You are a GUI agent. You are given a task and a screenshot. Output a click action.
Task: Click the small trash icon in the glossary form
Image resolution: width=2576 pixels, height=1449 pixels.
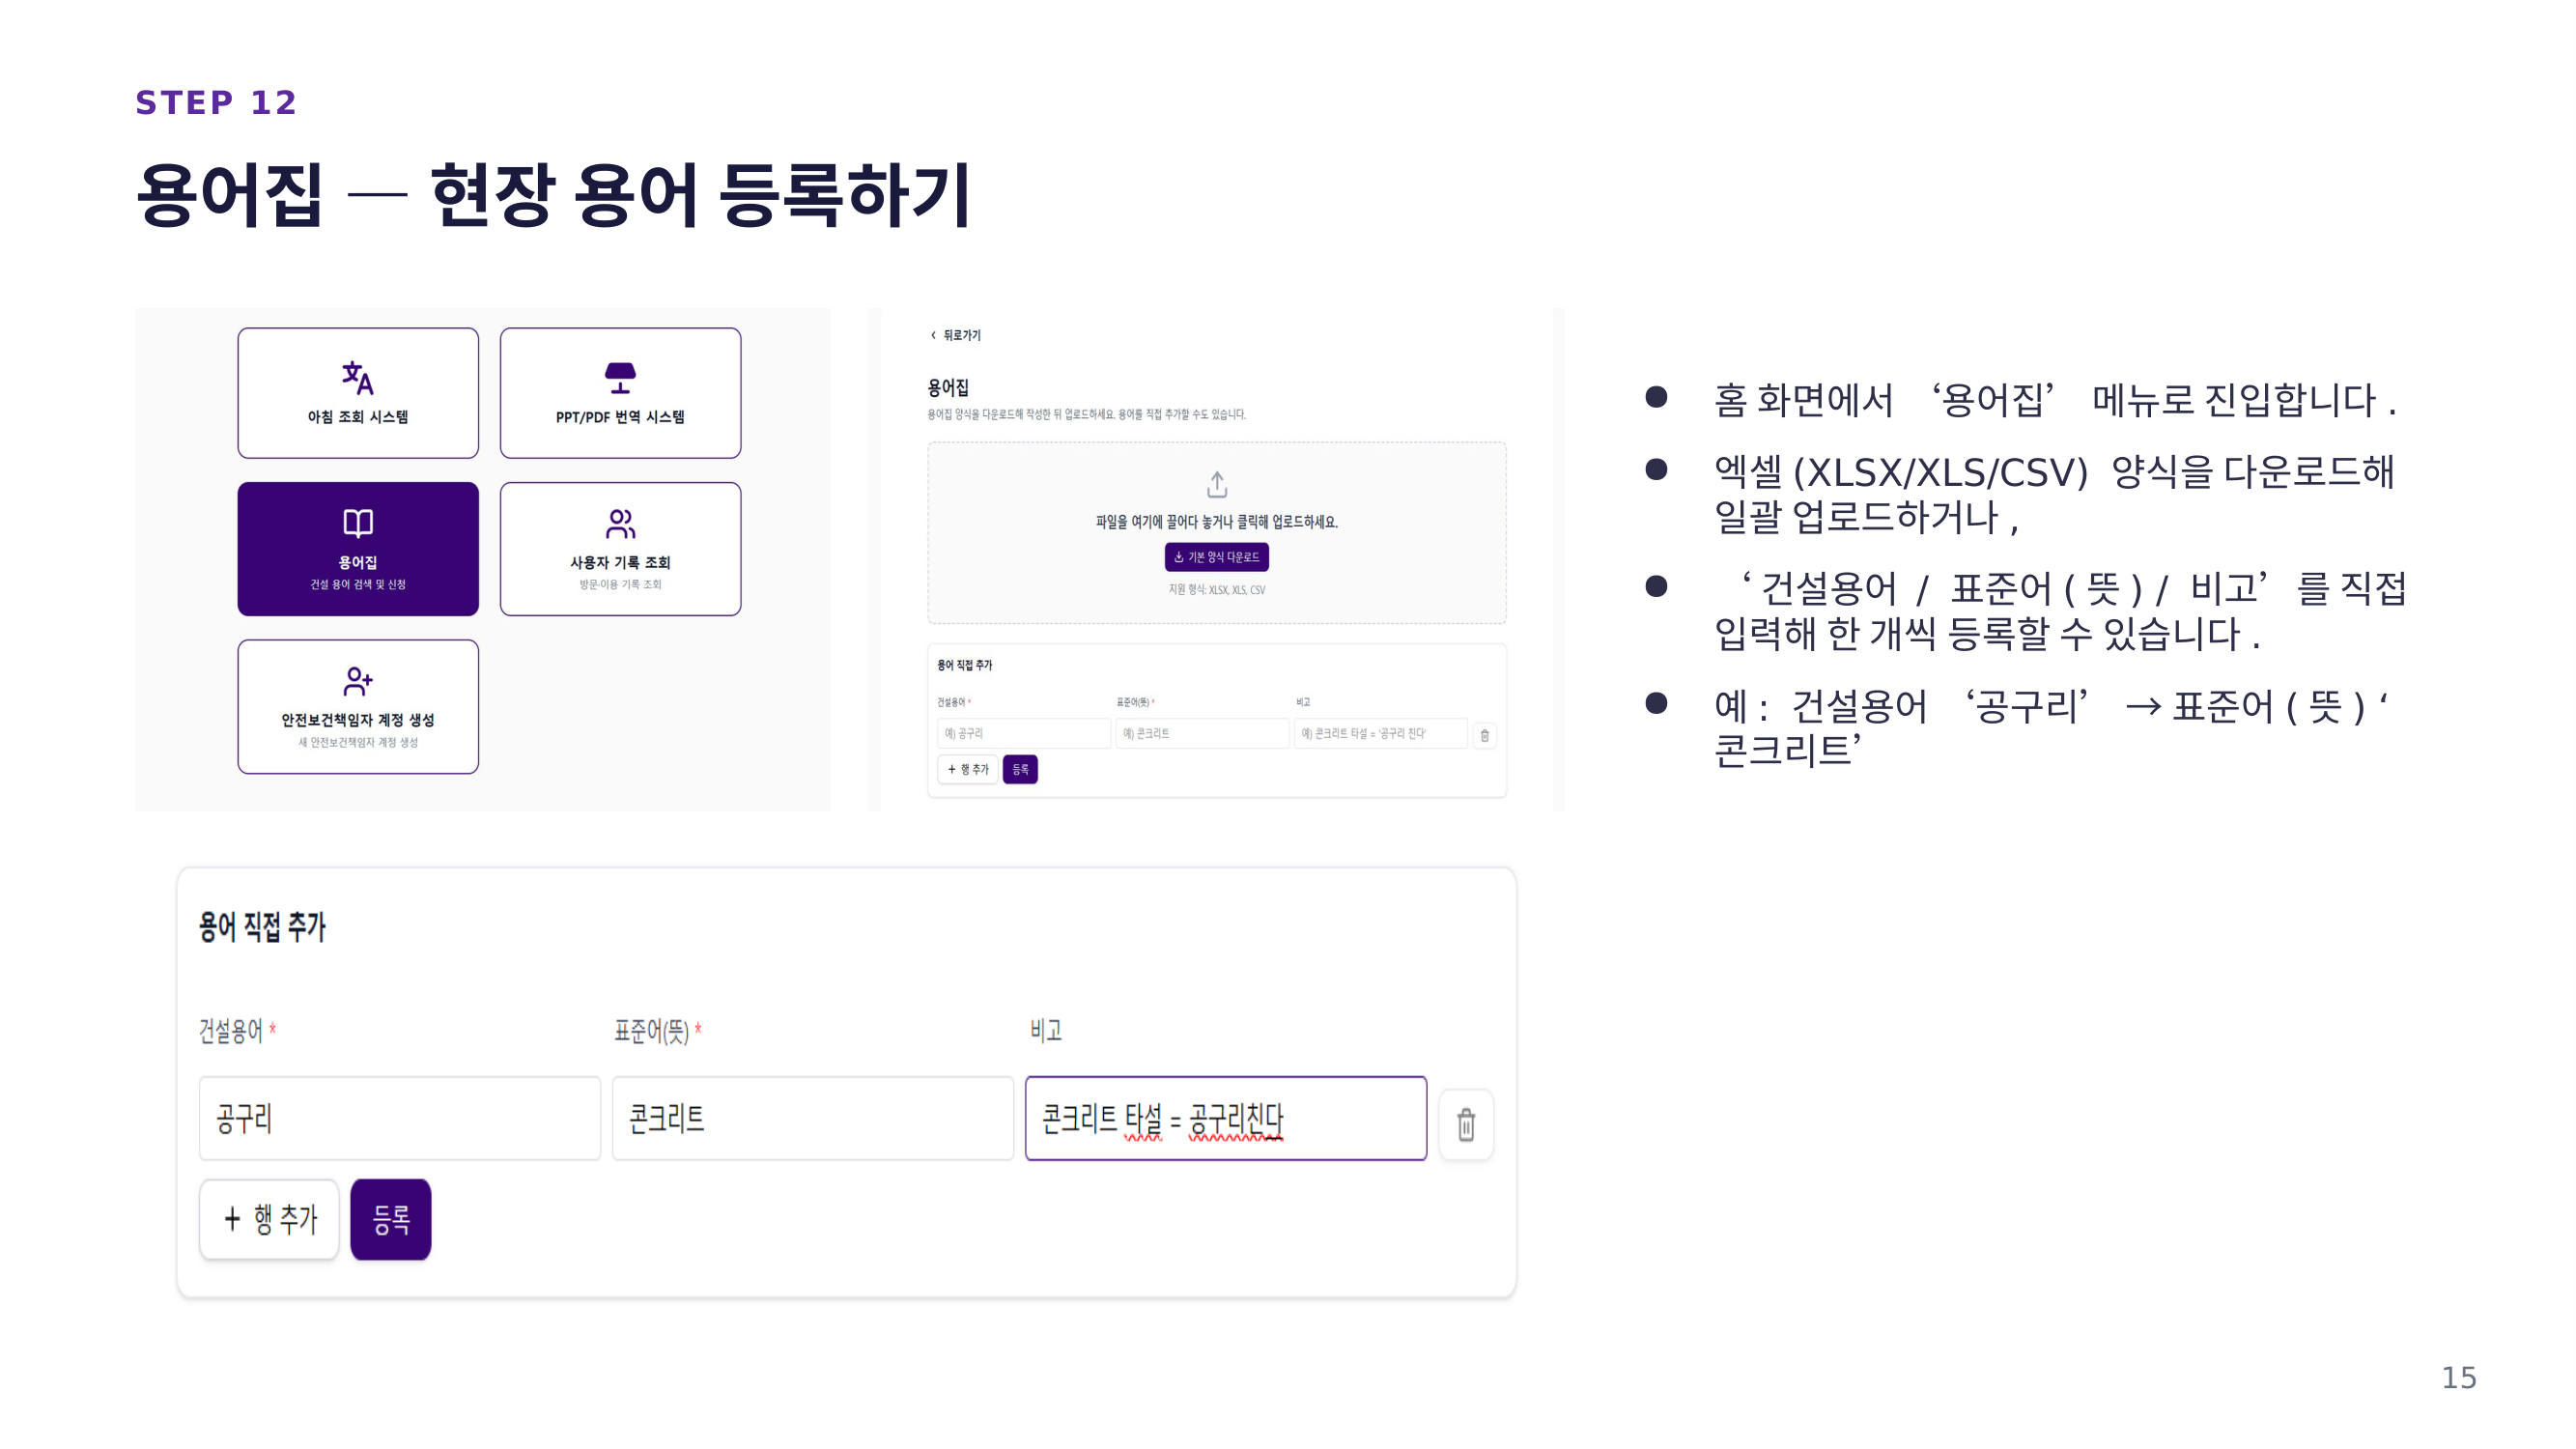click(1484, 735)
